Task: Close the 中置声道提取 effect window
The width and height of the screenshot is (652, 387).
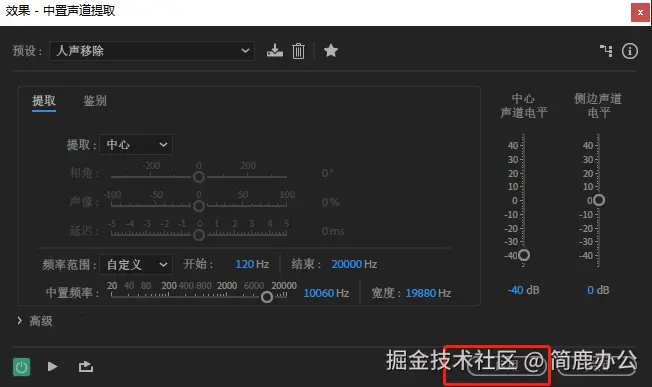Action: [640, 12]
